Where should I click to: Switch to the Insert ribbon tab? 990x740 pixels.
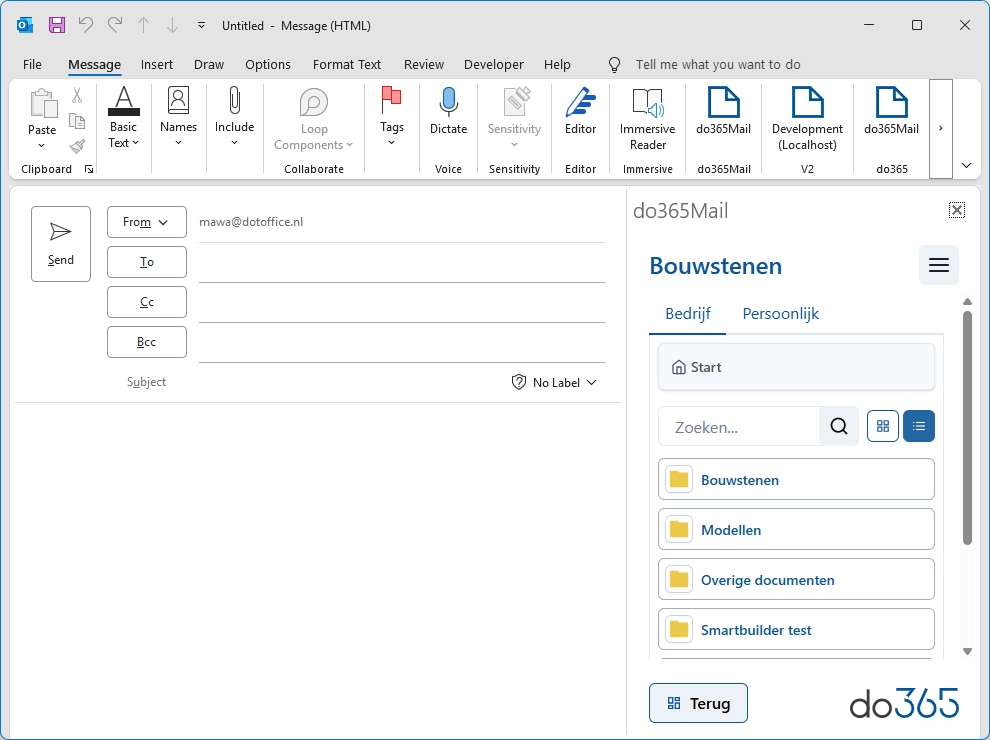[157, 64]
